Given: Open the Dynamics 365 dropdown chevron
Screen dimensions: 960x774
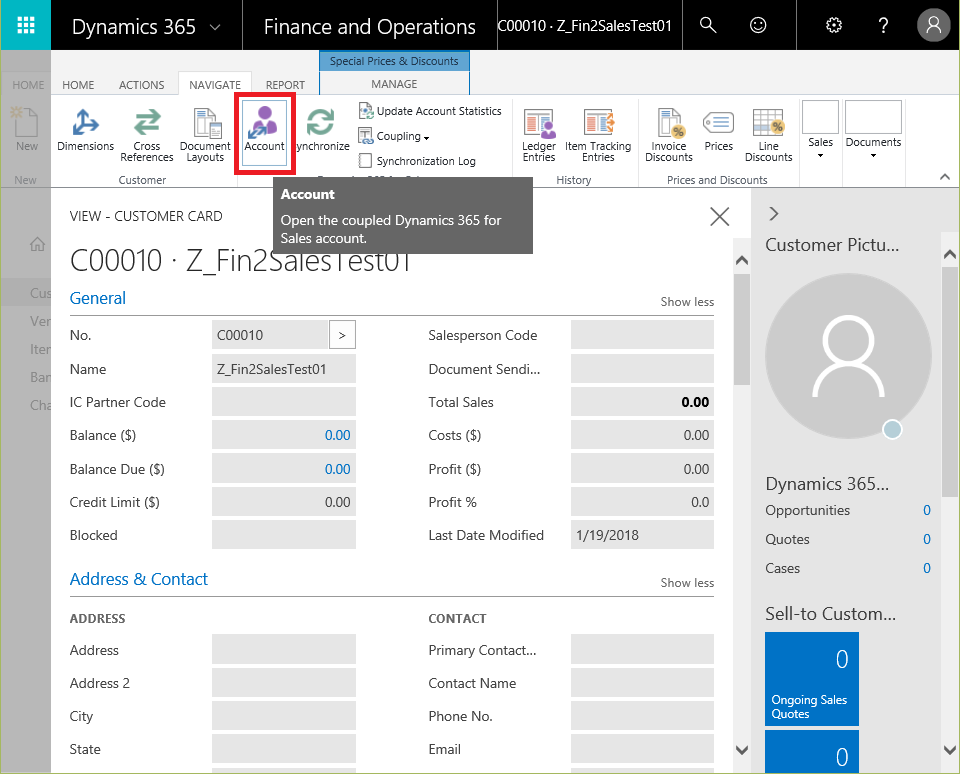Looking at the screenshot, I should click(x=215, y=27).
